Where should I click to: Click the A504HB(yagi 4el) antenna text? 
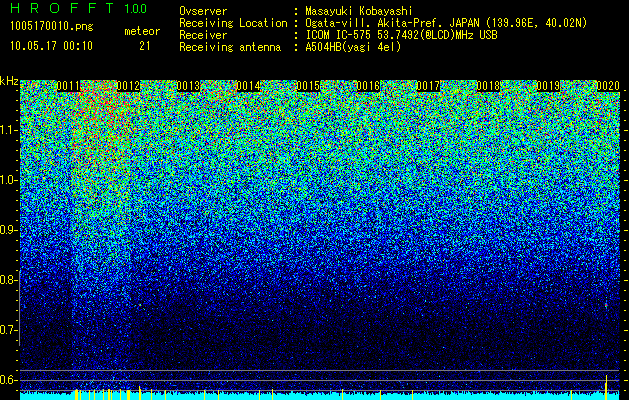(353, 47)
